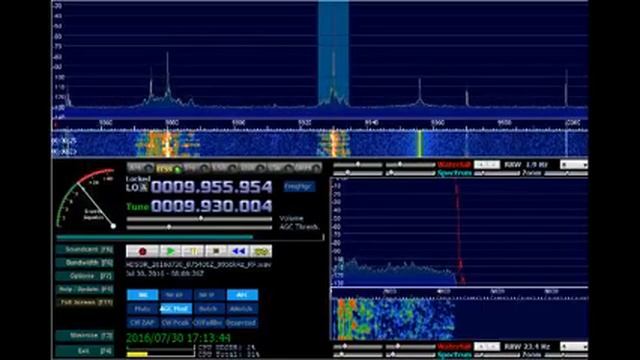Seek in the teal playback progress bar
The height and width of the screenshot is (360, 640).
click(190, 237)
